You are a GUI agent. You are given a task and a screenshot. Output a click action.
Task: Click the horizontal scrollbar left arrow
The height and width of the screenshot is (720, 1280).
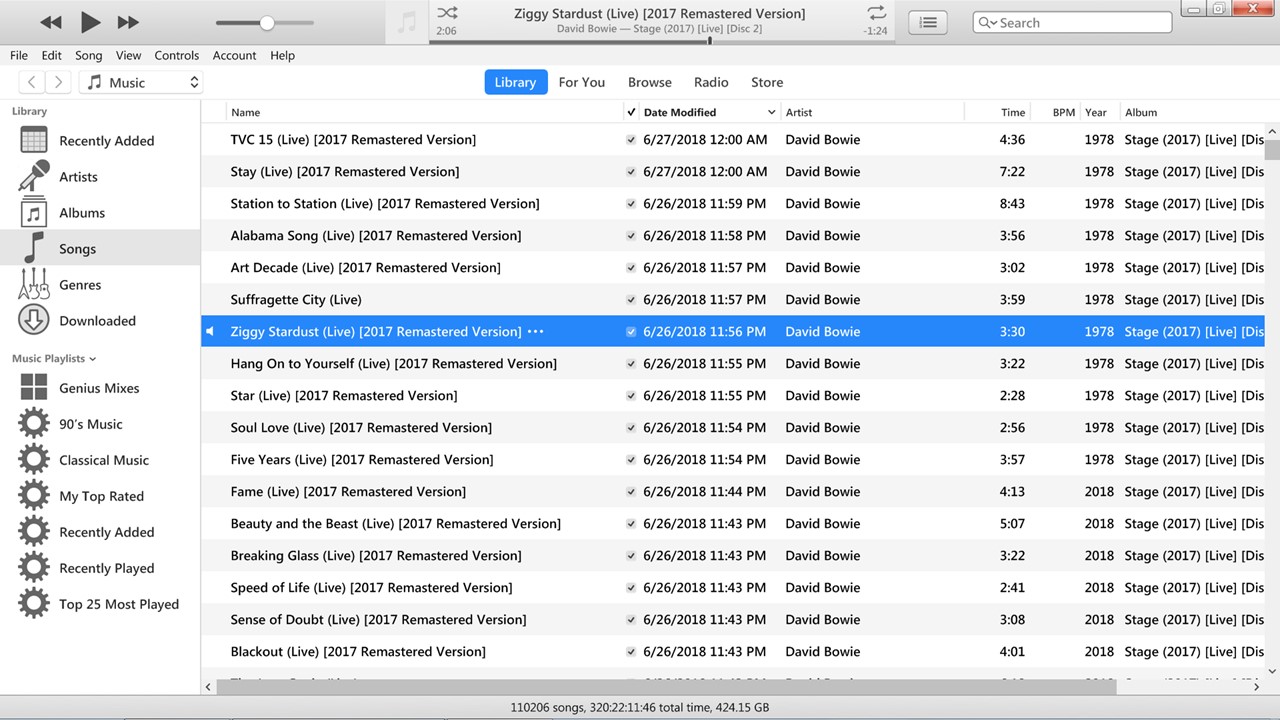(208, 686)
